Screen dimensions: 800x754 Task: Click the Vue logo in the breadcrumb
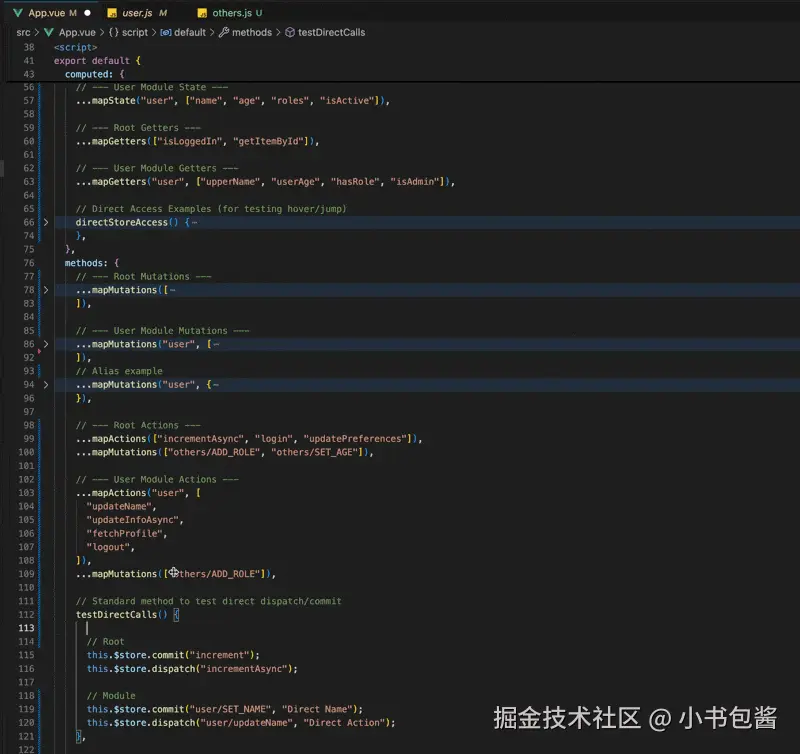[x=48, y=32]
